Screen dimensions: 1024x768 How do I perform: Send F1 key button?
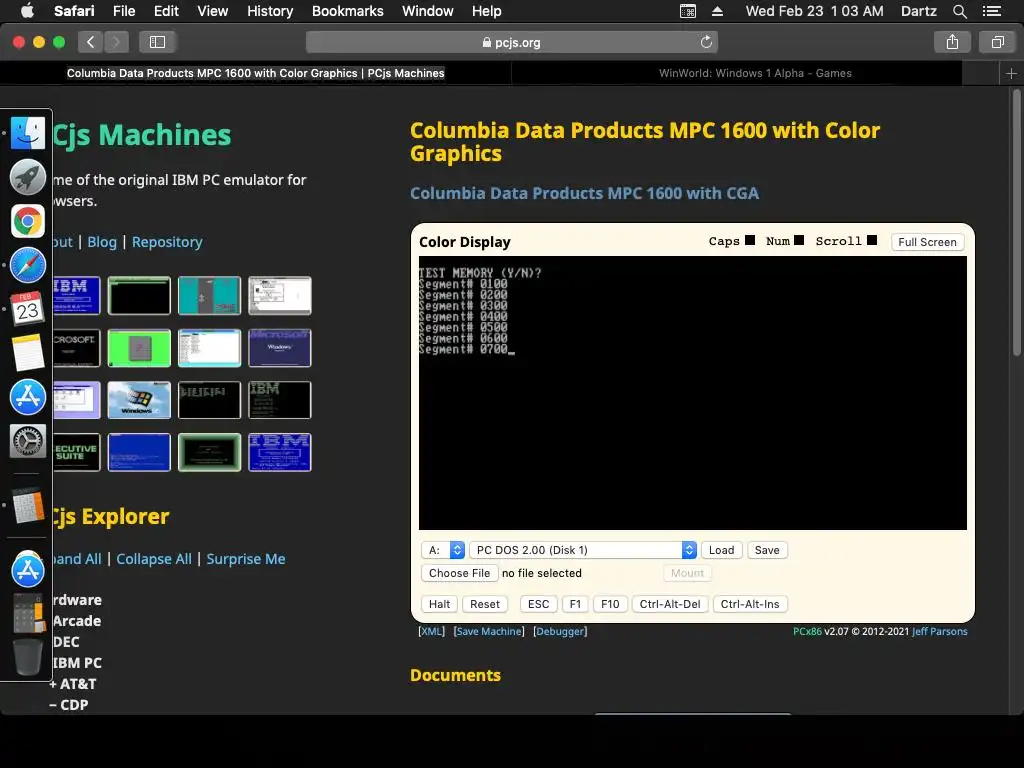[575, 604]
